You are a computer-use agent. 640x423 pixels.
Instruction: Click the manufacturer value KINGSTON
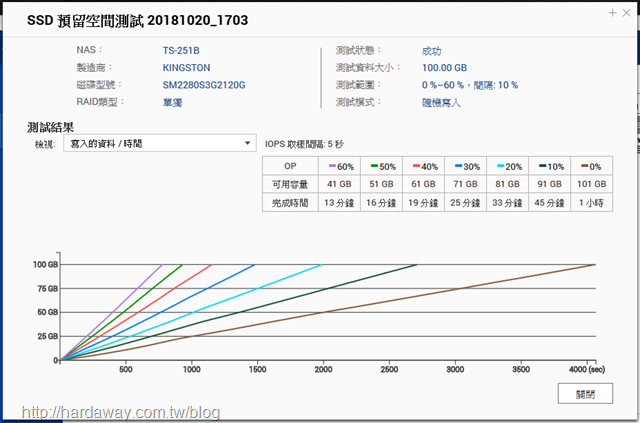pyautogui.click(x=186, y=68)
